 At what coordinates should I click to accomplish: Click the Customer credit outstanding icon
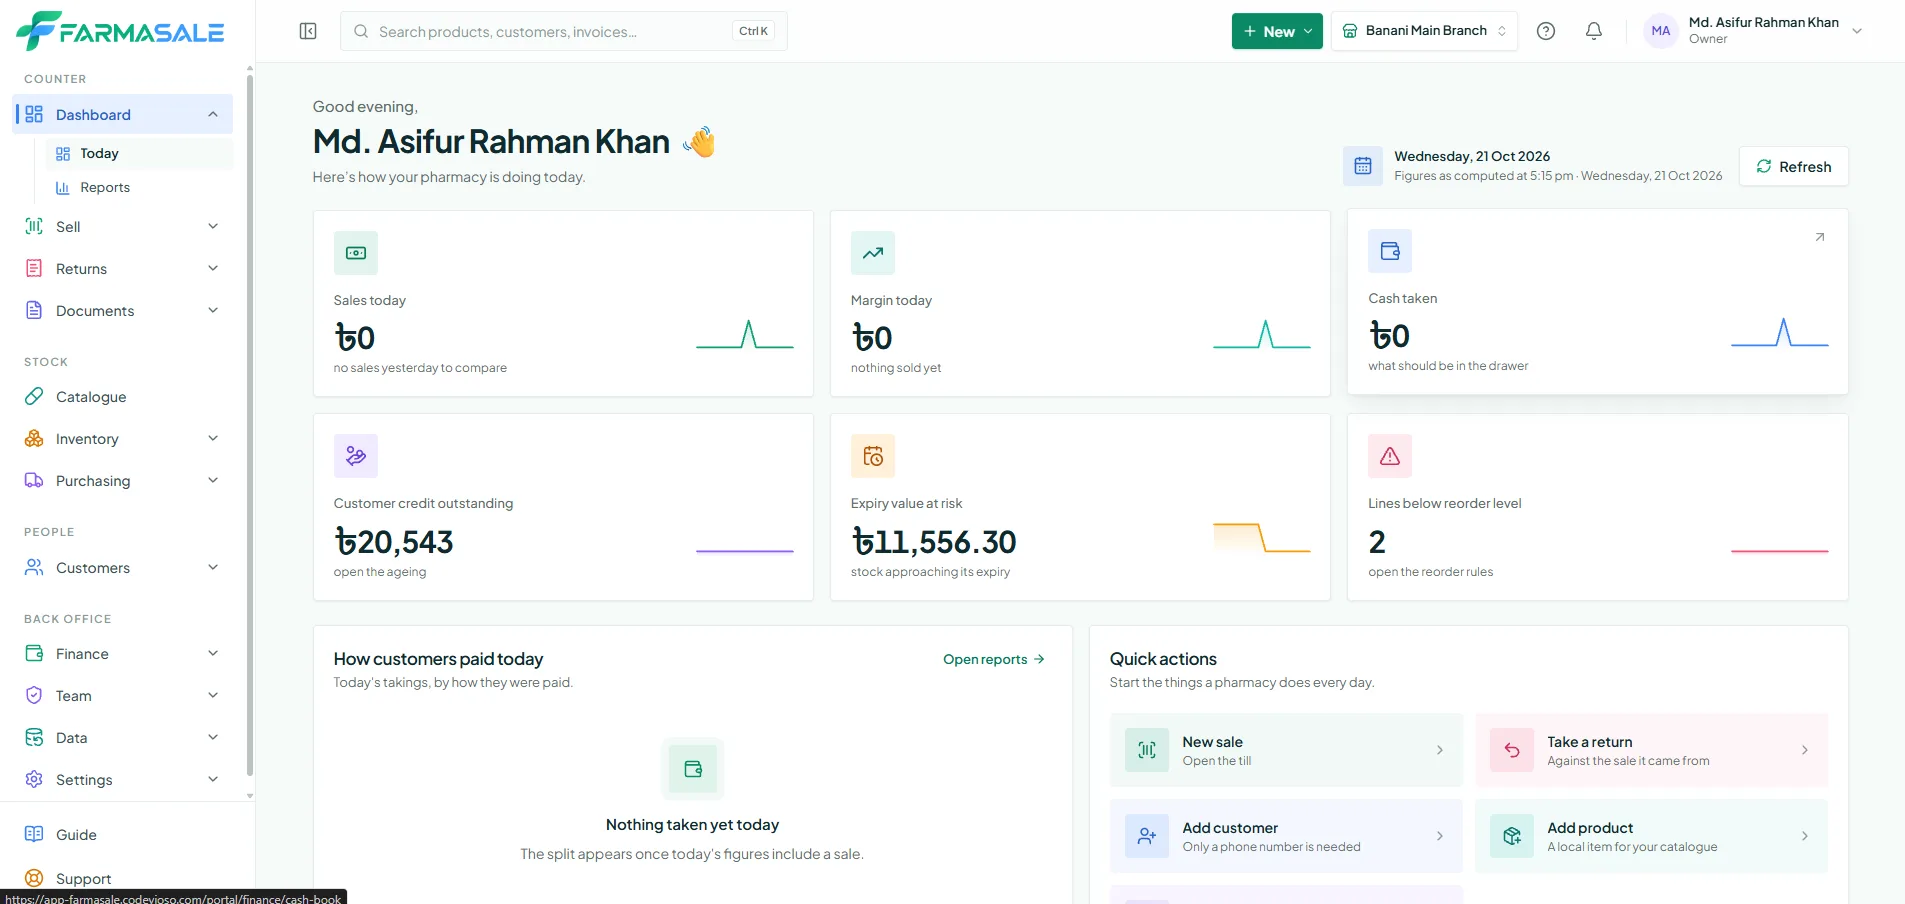point(356,456)
